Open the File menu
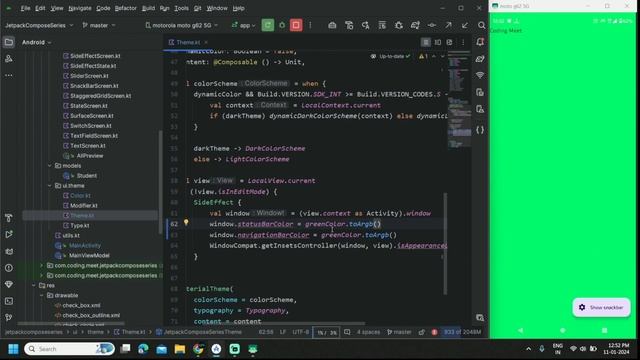The width and height of the screenshot is (640, 360). click(25, 8)
